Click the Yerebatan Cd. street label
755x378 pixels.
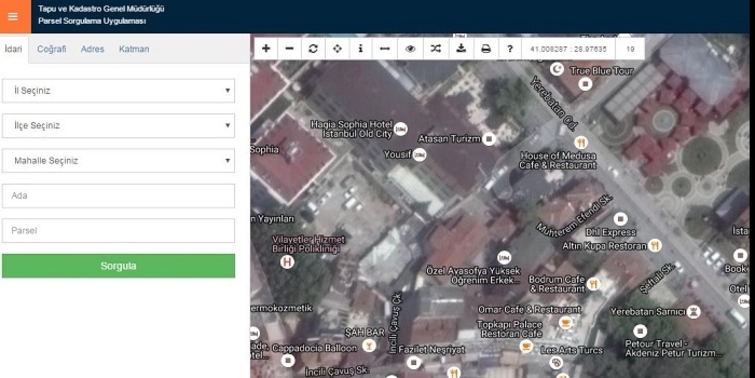tap(554, 104)
